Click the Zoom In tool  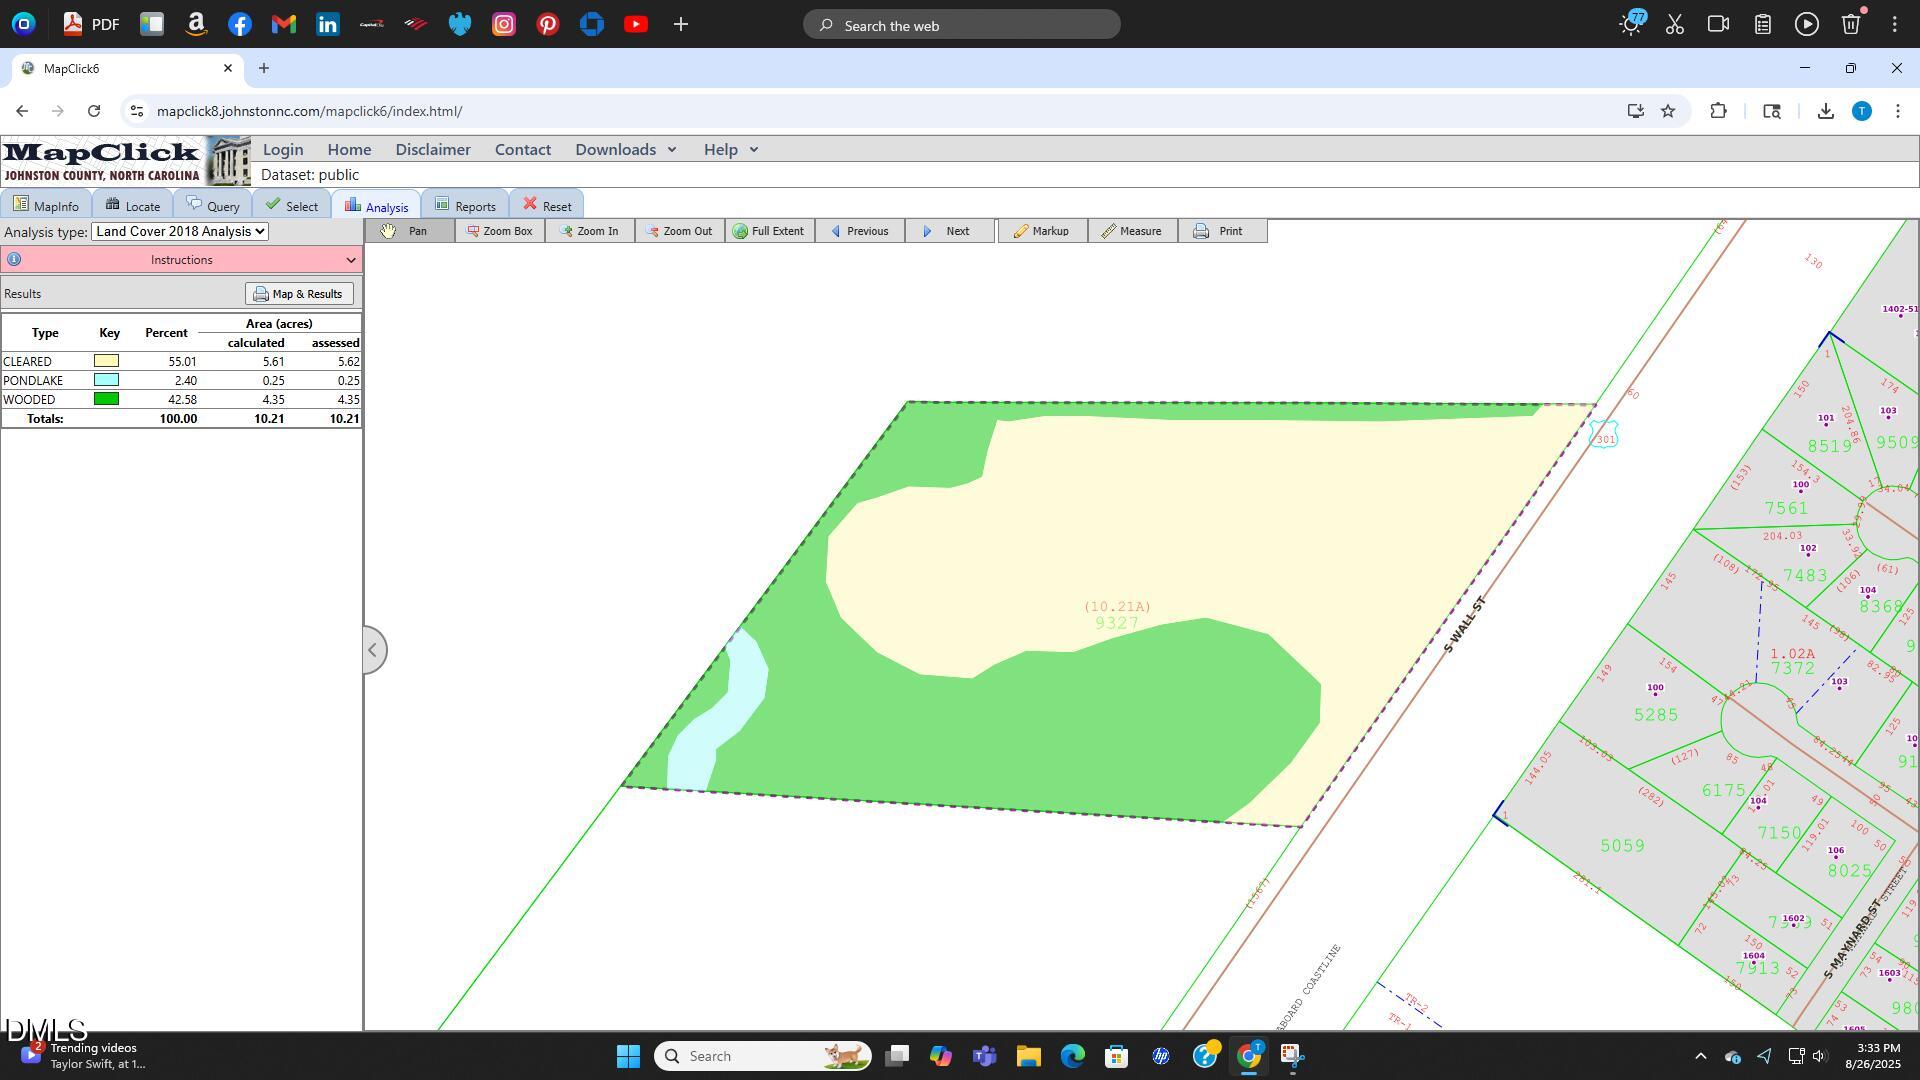pyautogui.click(x=589, y=231)
